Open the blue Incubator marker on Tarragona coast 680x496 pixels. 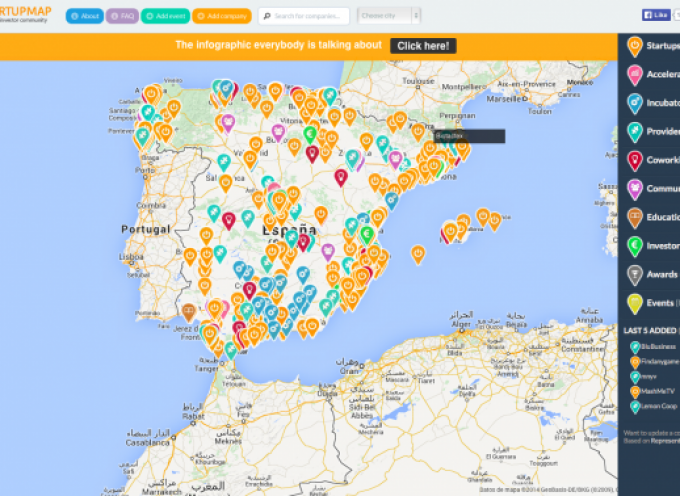[x=392, y=201]
